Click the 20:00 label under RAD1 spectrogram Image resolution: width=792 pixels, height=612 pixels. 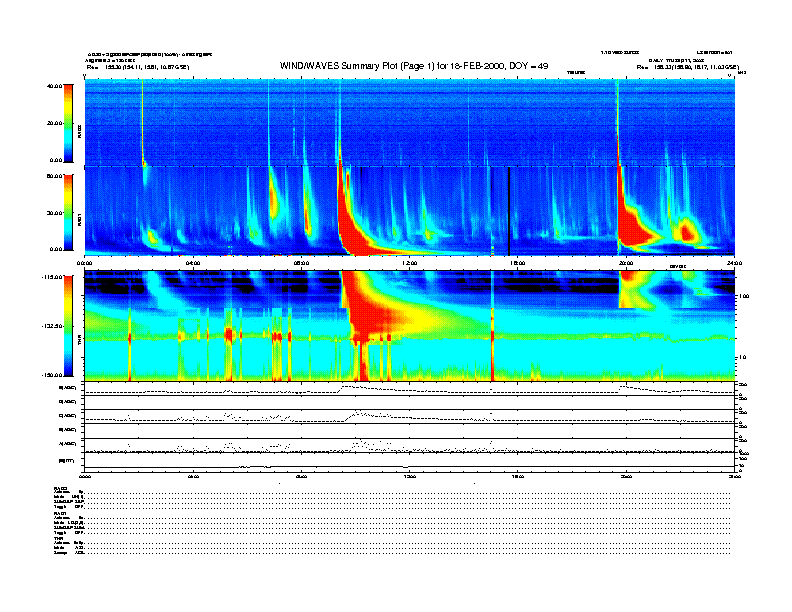pyautogui.click(x=626, y=263)
